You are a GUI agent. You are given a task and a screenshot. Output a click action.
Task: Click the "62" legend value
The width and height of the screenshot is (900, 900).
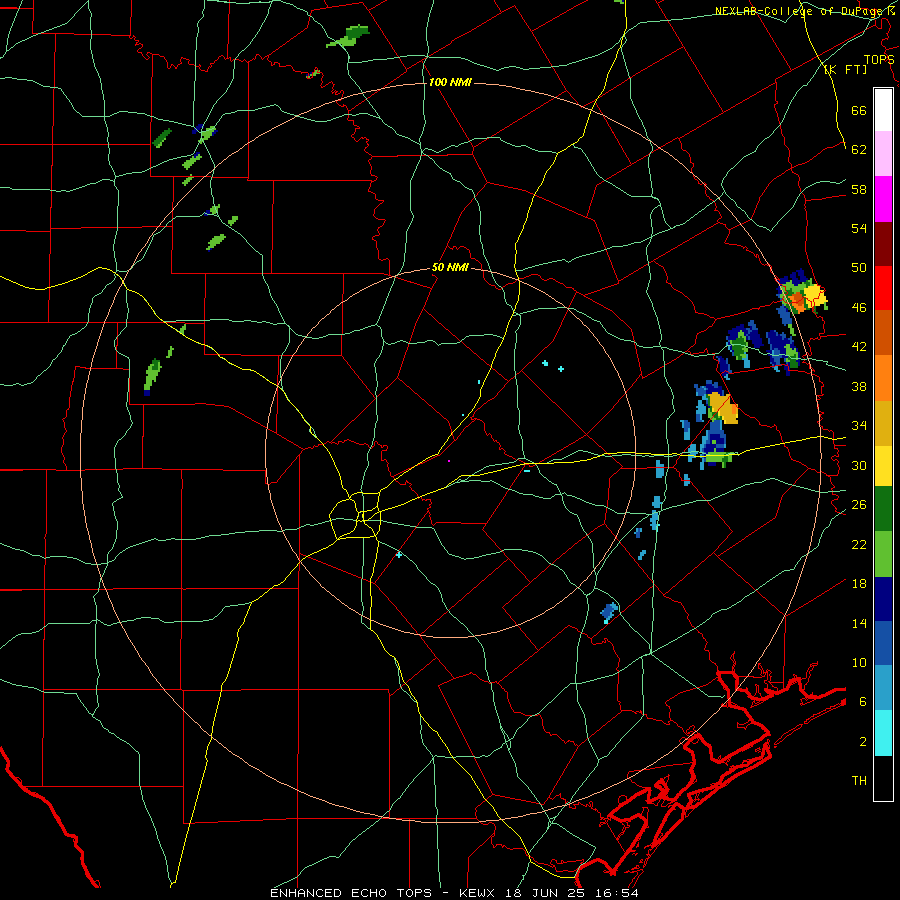[859, 150]
